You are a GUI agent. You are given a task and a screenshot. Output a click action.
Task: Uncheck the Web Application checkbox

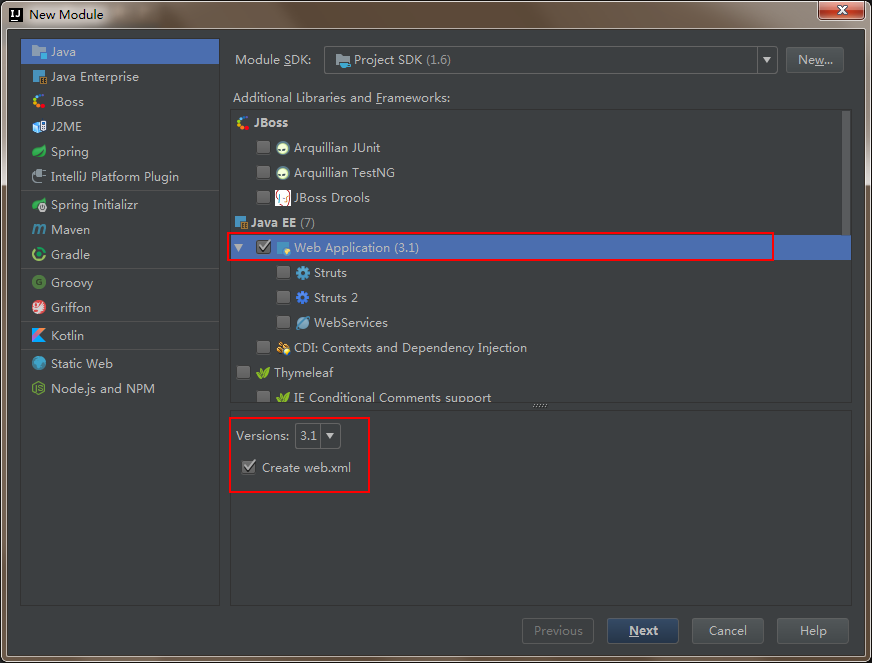pyautogui.click(x=264, y=247)
